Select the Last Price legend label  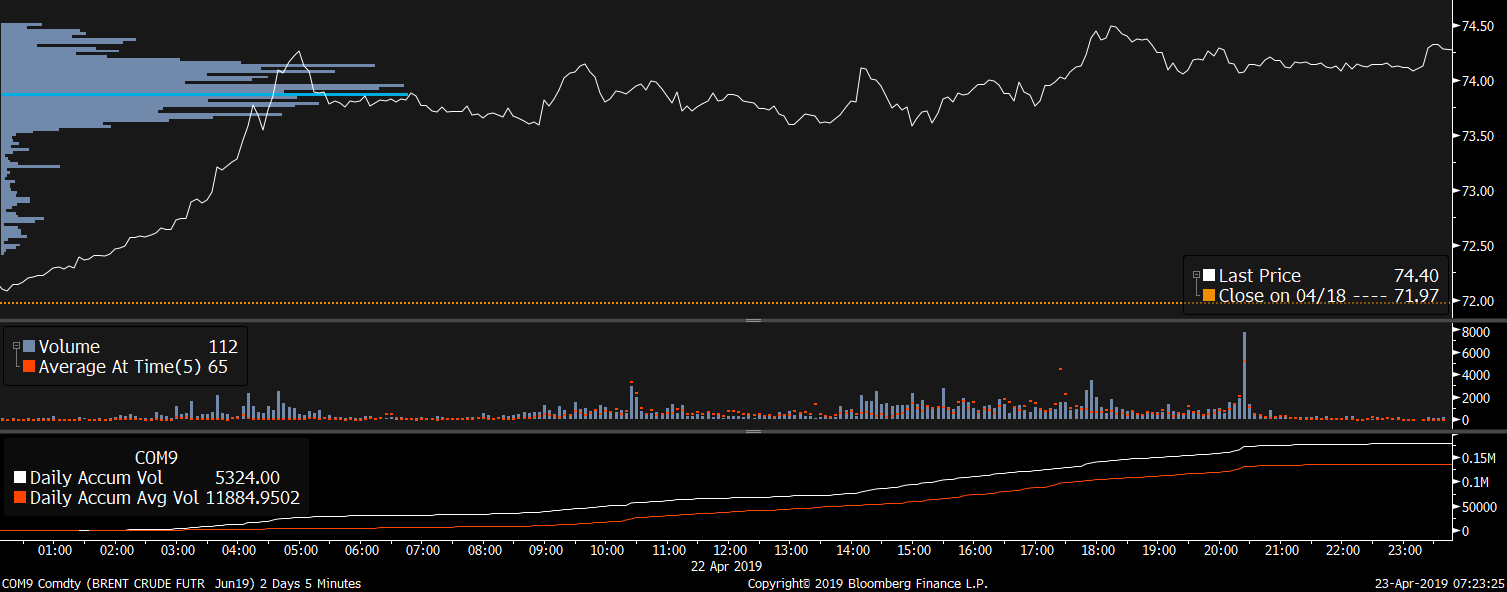click(x=1259, y=276)
